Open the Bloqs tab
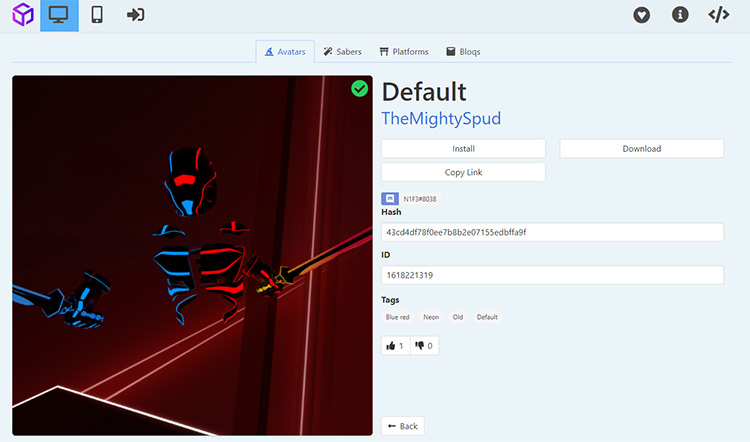 pos(463,52)
